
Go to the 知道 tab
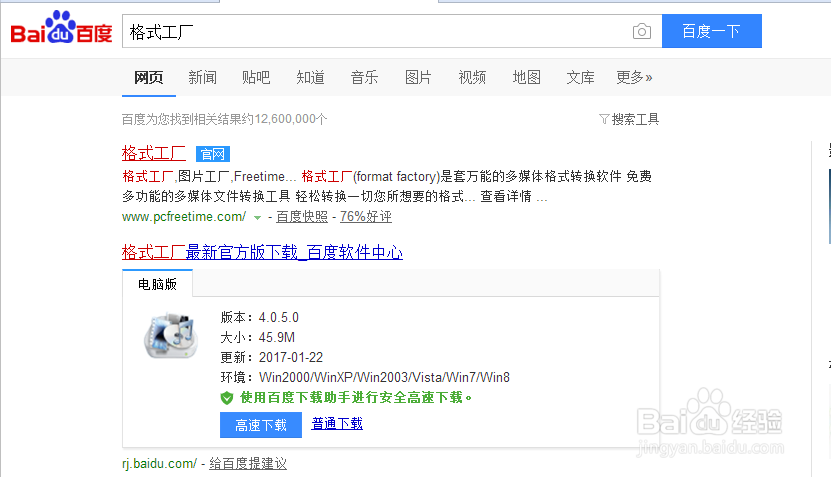click(310, 77)
